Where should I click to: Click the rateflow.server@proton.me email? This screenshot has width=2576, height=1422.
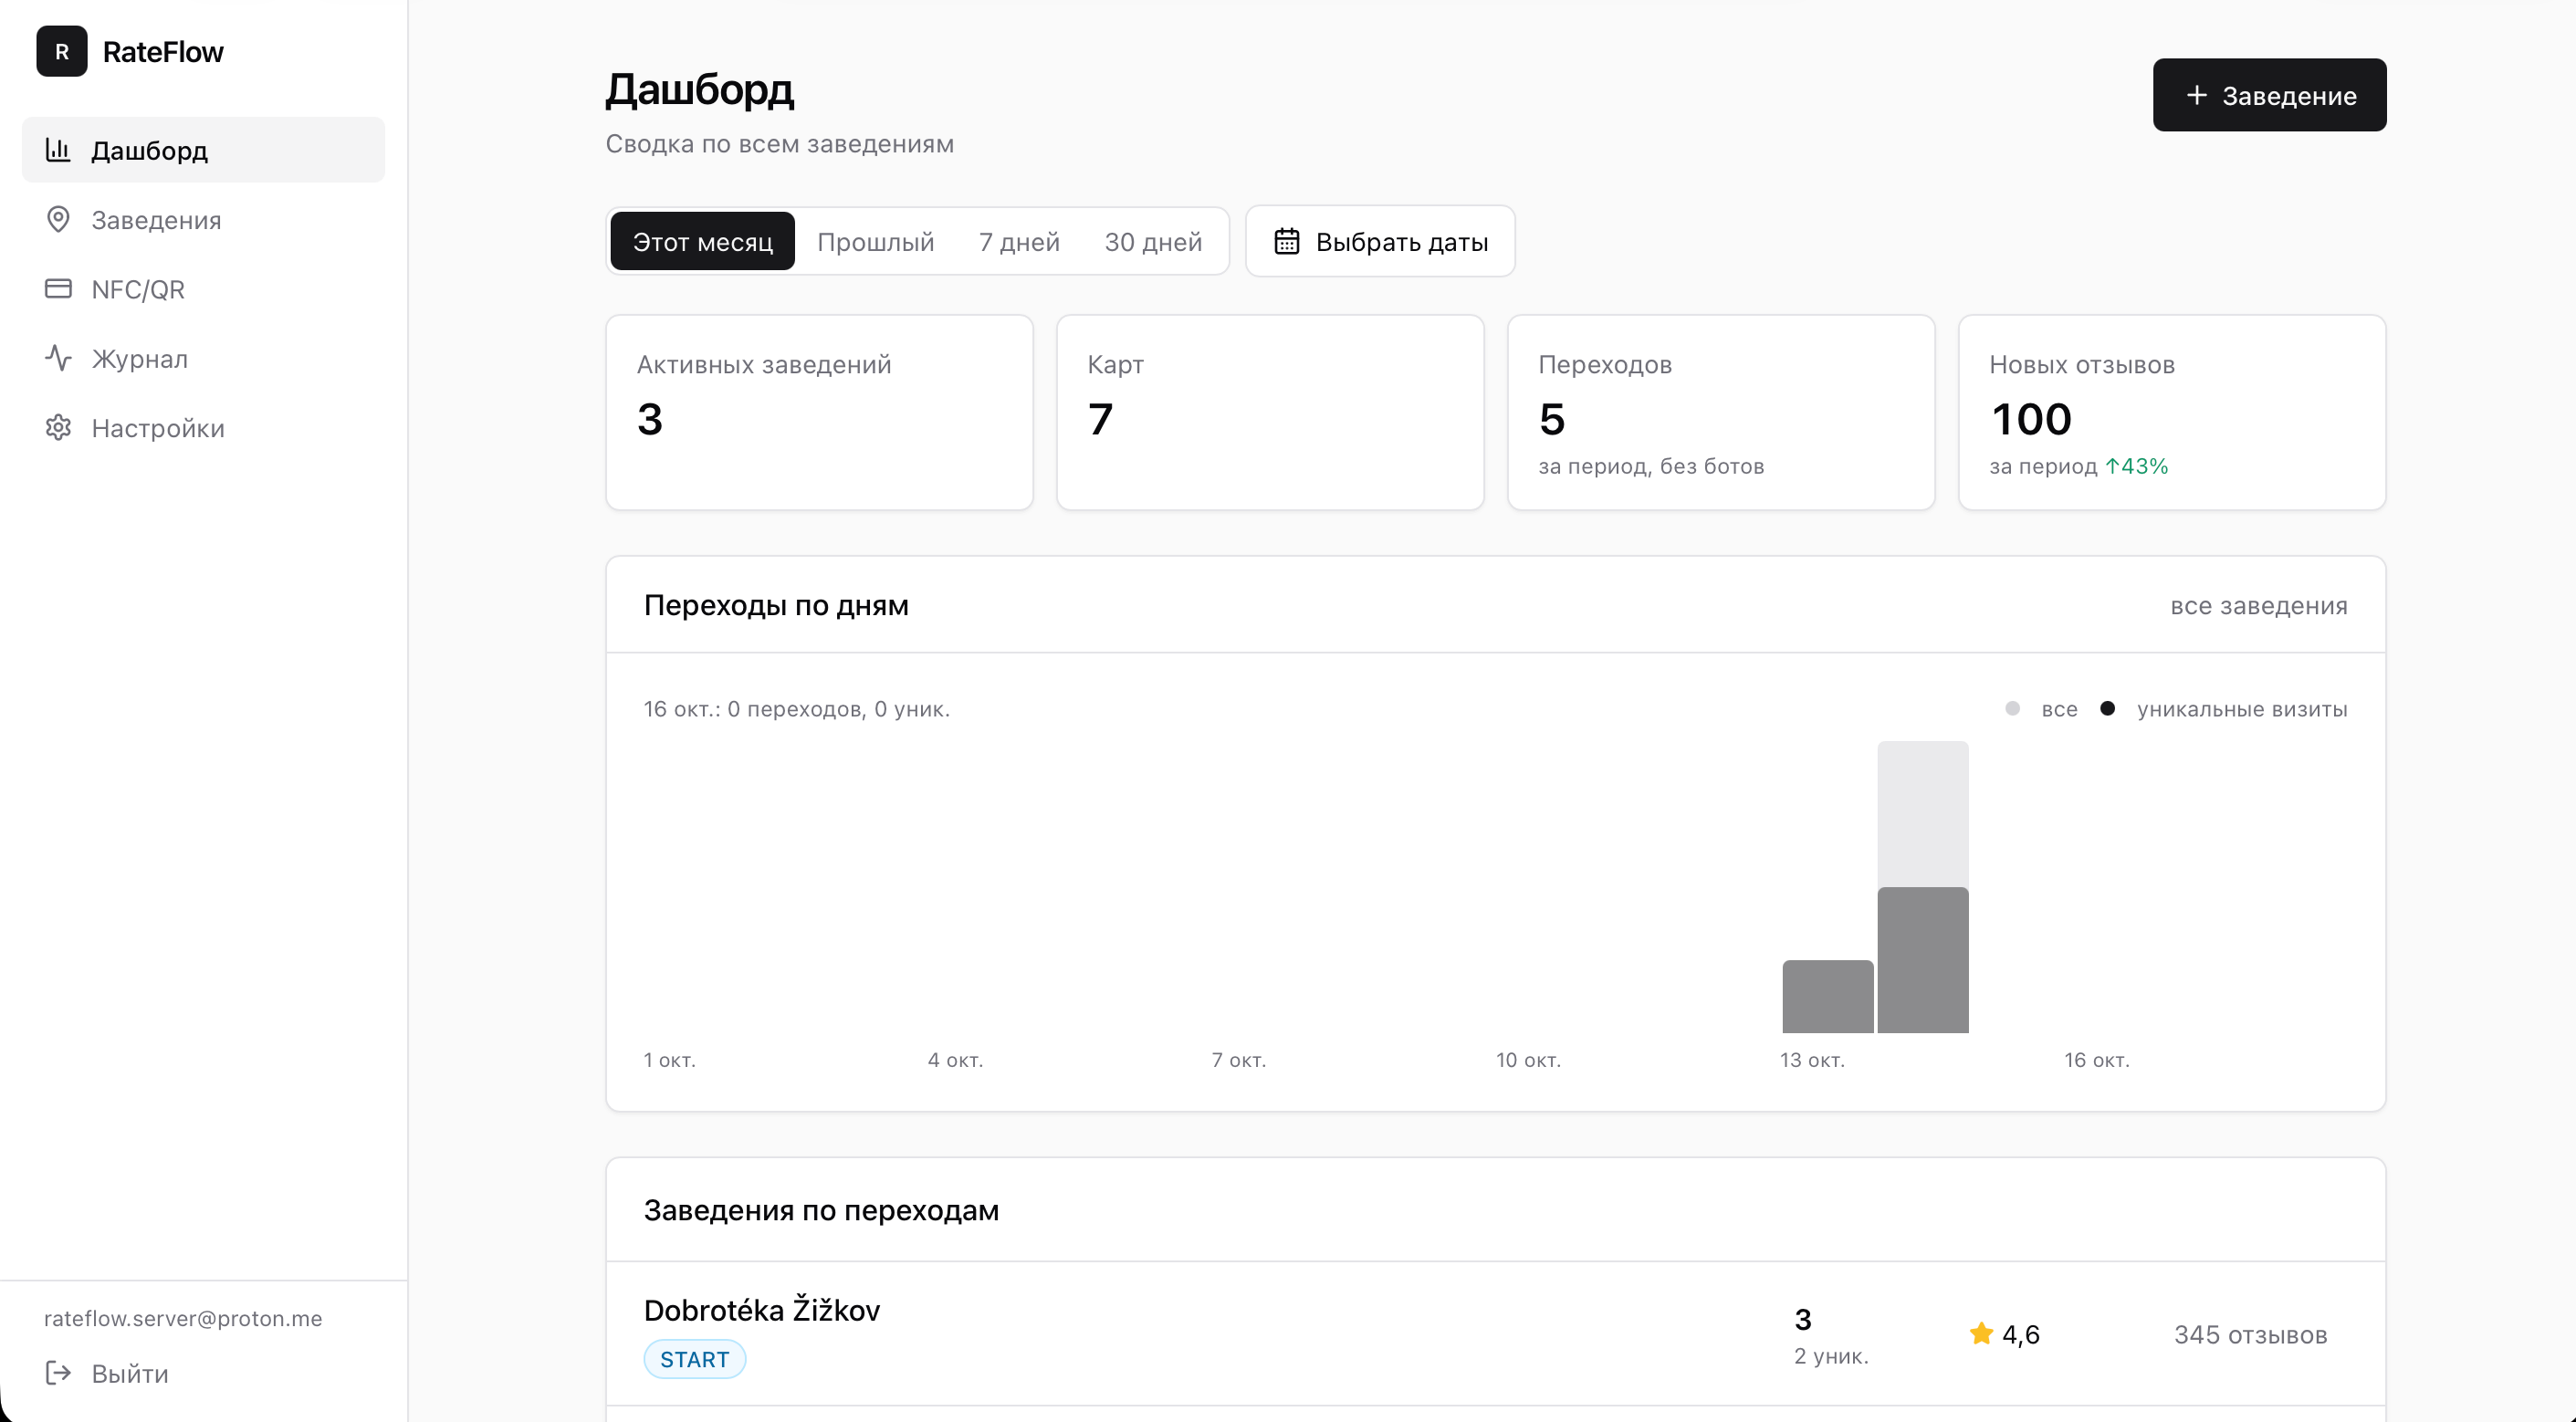pos(183,1319)
